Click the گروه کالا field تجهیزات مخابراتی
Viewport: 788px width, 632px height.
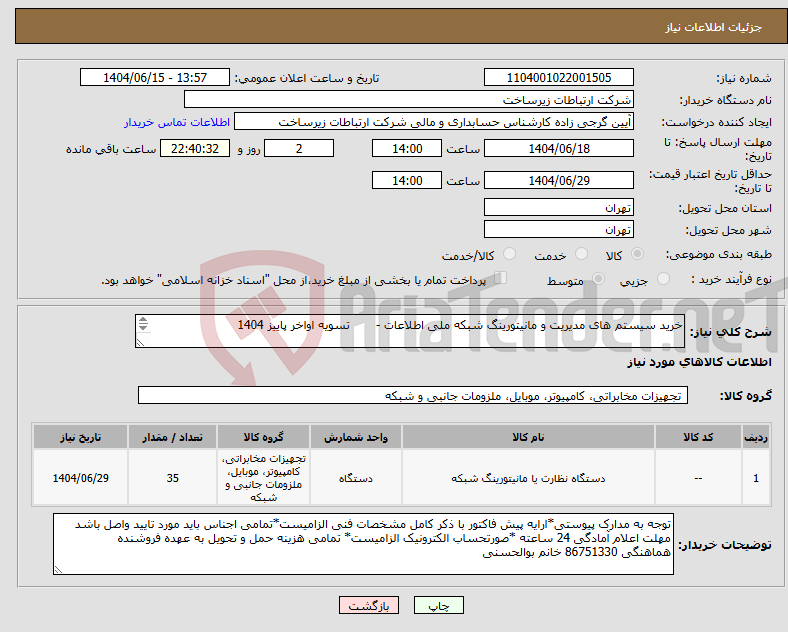(x=413, y=396)
